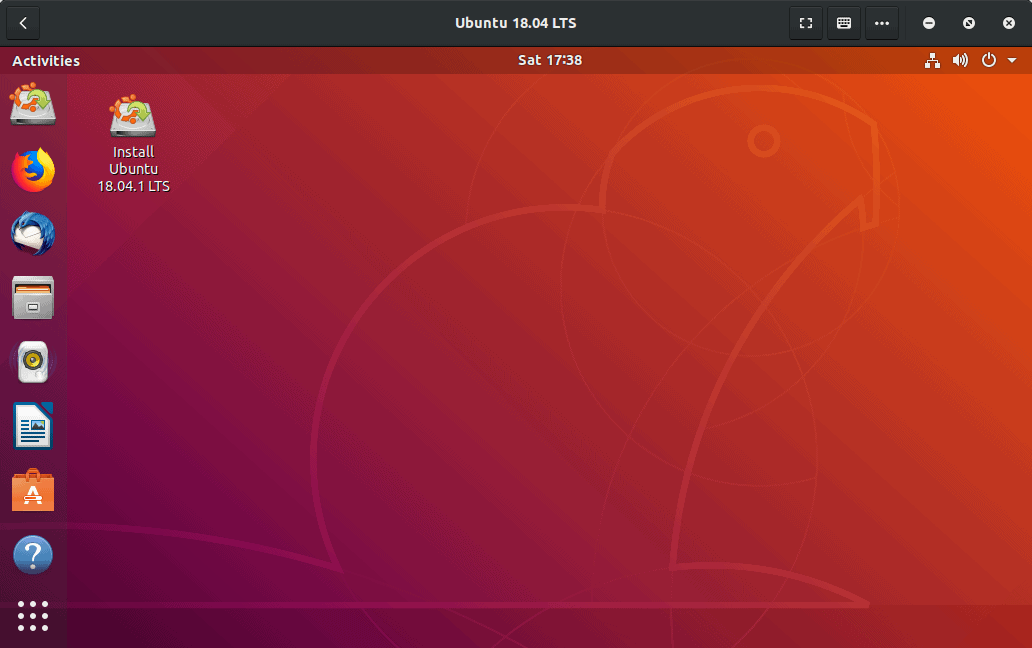This screenshot has width=1032, height=648.
Task: Open the Files manager in the dock
Action: [x=33, y=298]
